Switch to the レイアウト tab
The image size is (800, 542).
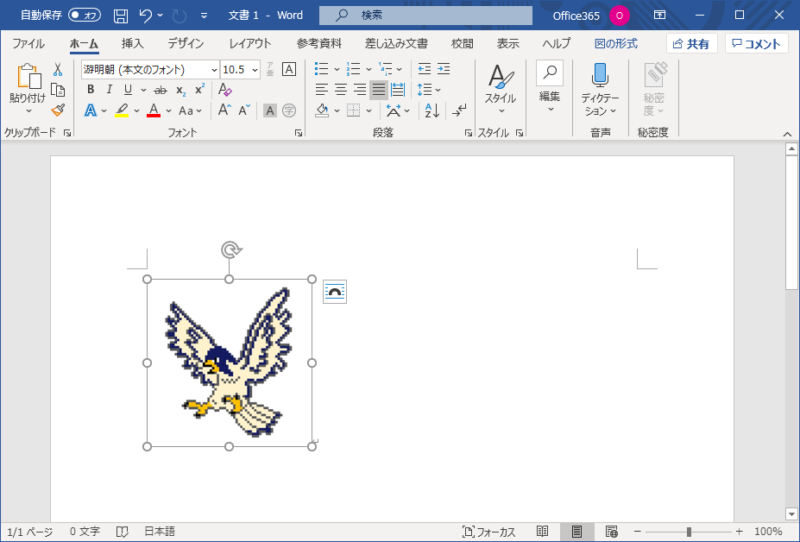point(249,44)
